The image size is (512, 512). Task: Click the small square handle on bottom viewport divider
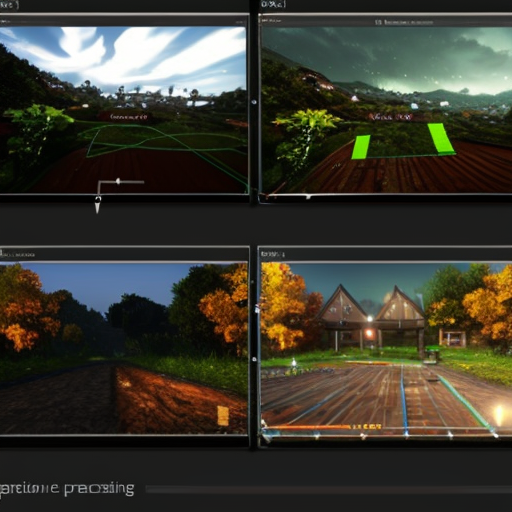coord(257,309)
